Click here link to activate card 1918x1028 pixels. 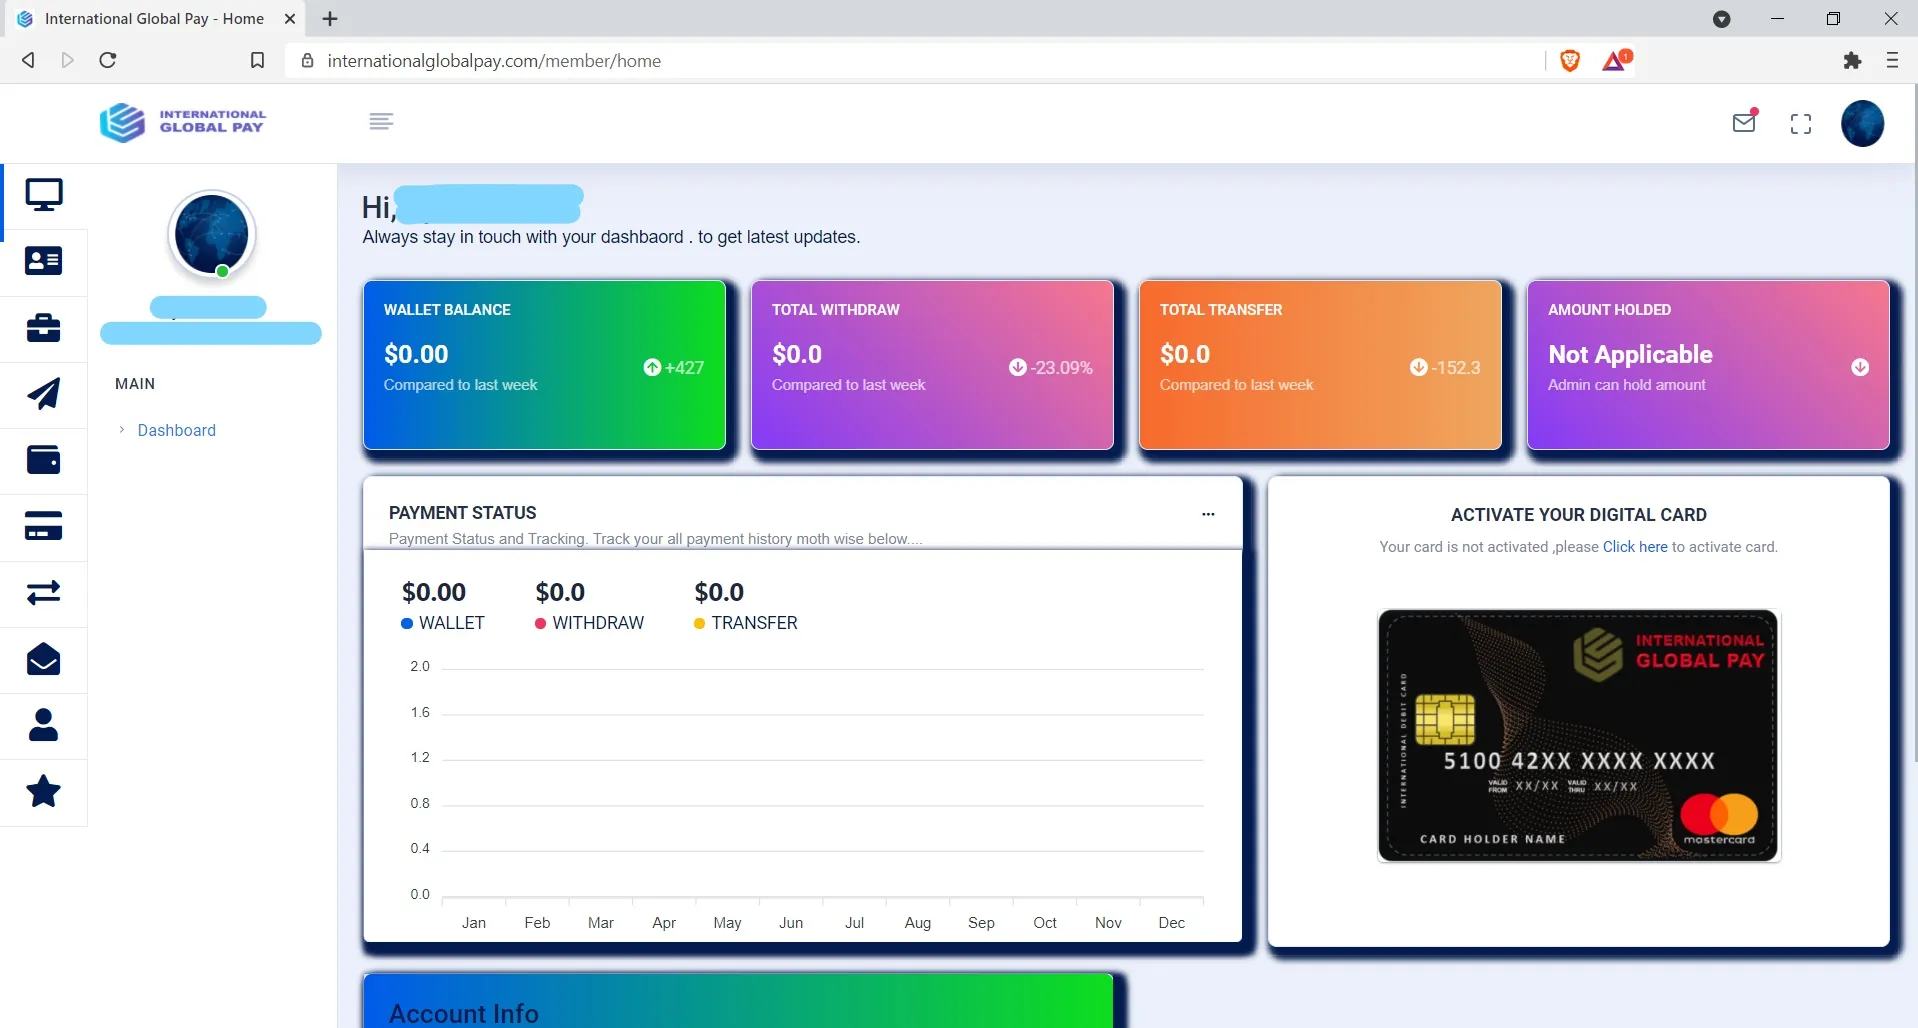[x=1634, y=547]
